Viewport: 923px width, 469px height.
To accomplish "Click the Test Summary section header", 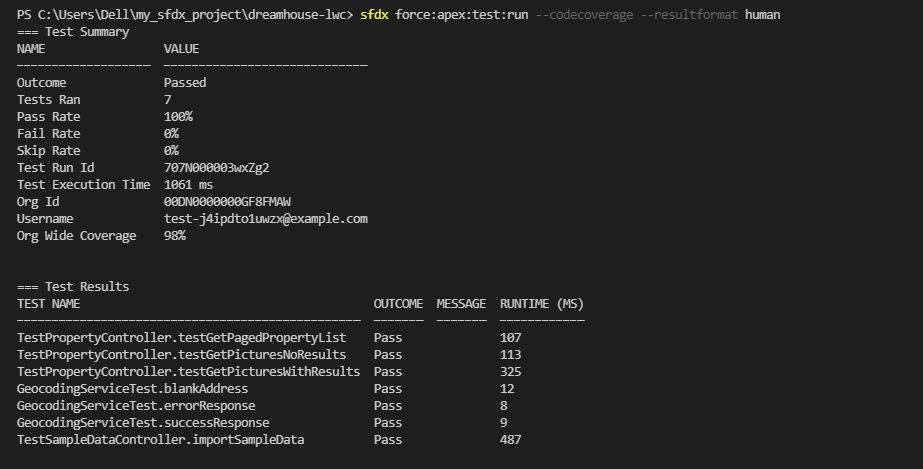I will click(x=73, y=32).
